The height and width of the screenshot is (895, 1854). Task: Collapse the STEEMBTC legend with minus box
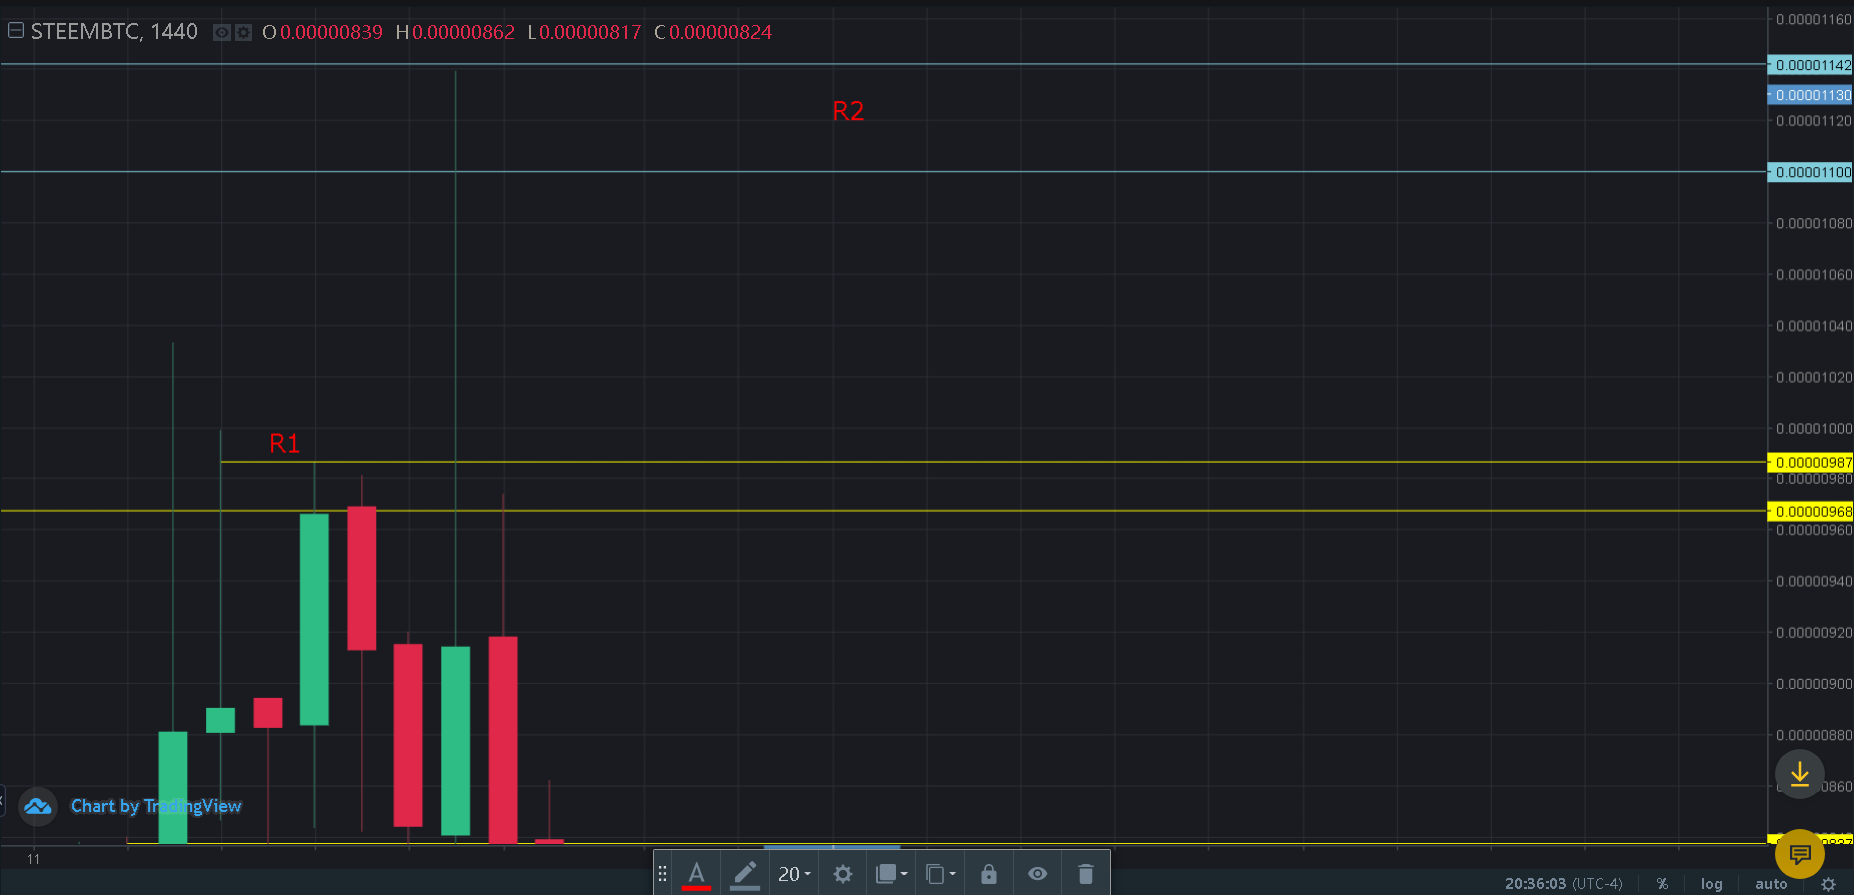point(16,31)
